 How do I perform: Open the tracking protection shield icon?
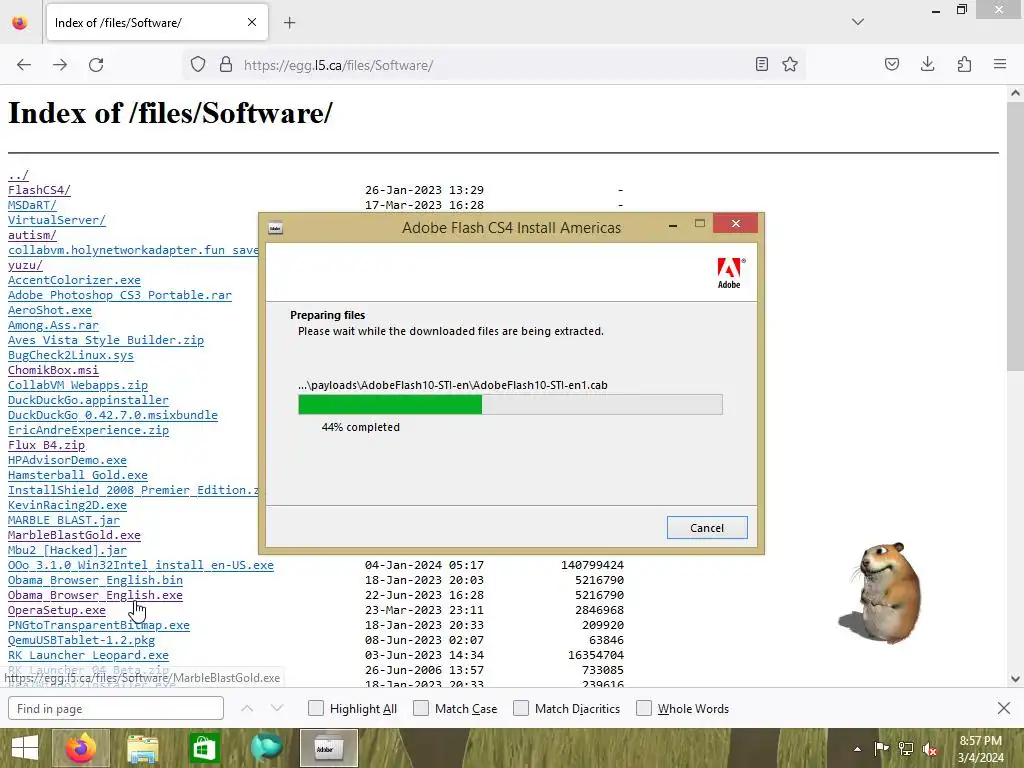coord(198,65)
